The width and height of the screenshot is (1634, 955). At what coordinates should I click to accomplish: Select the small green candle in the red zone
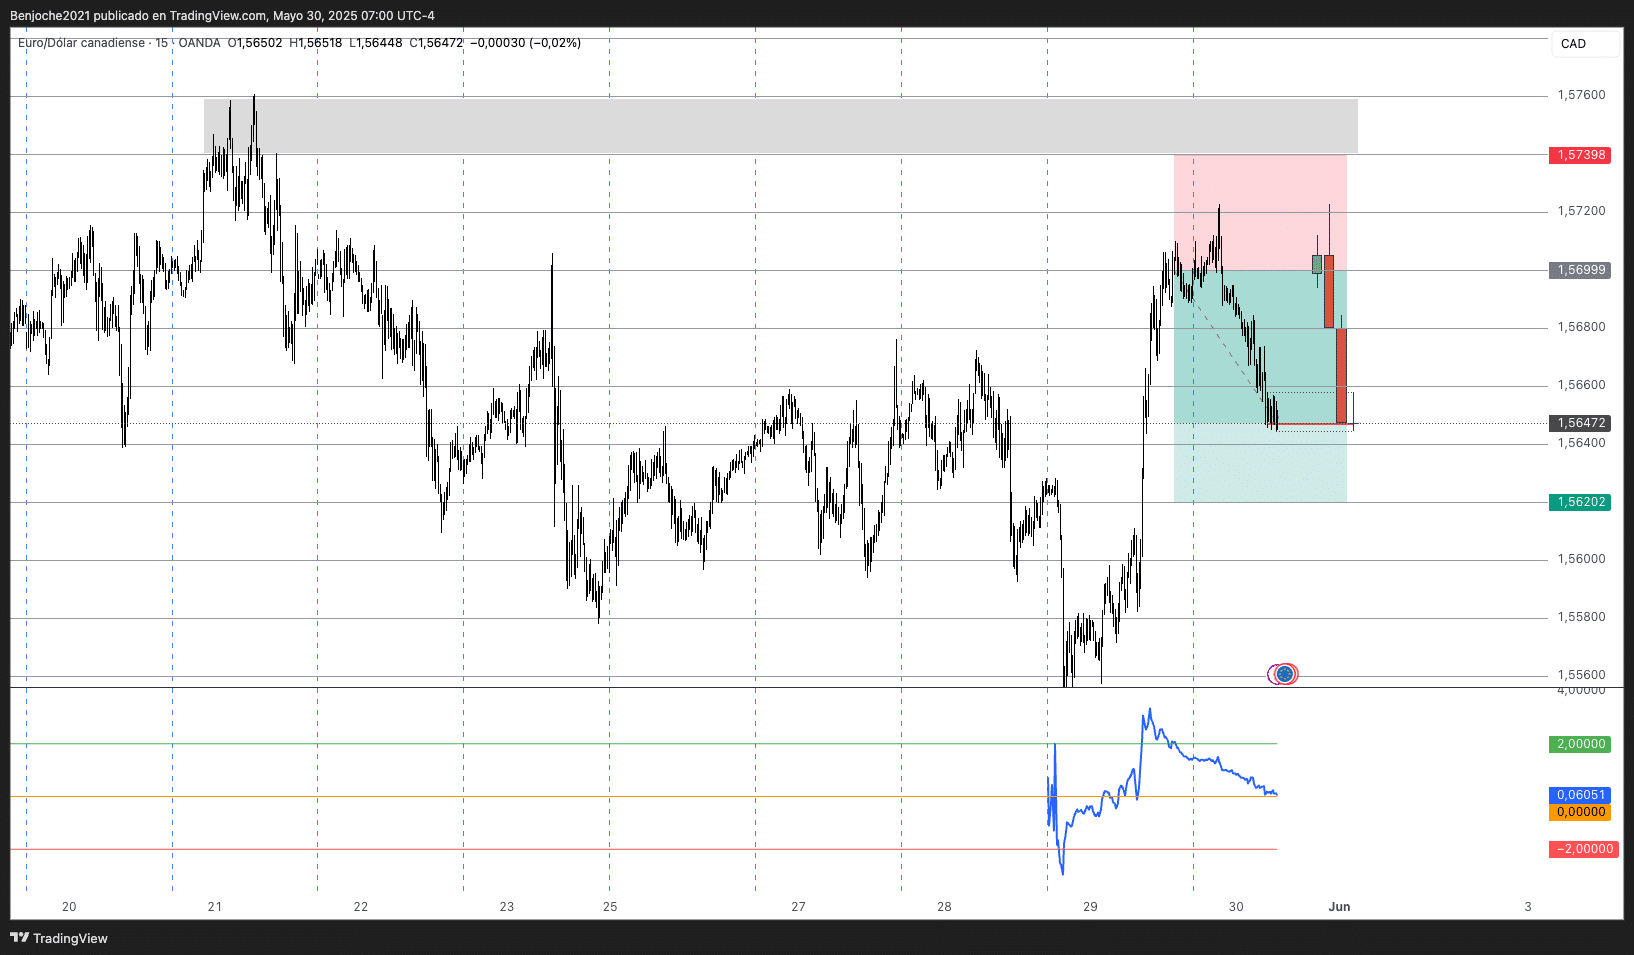1317,264
